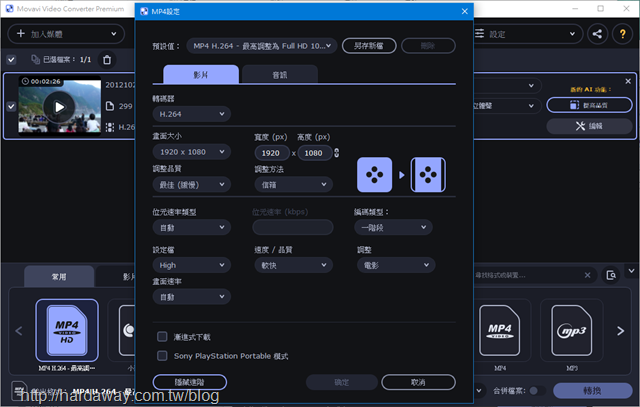The image size is (640, 407).
Task: Open the H.264 codec dropdown
Action: [191, 114]
